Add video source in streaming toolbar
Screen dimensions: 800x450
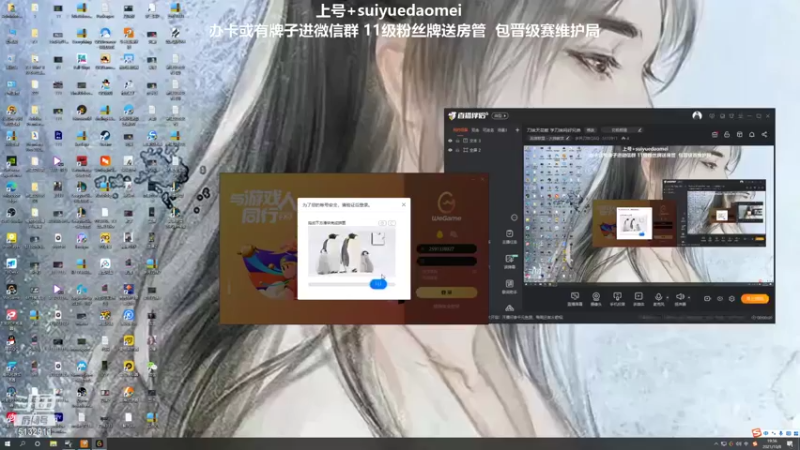tap(638, 298)
